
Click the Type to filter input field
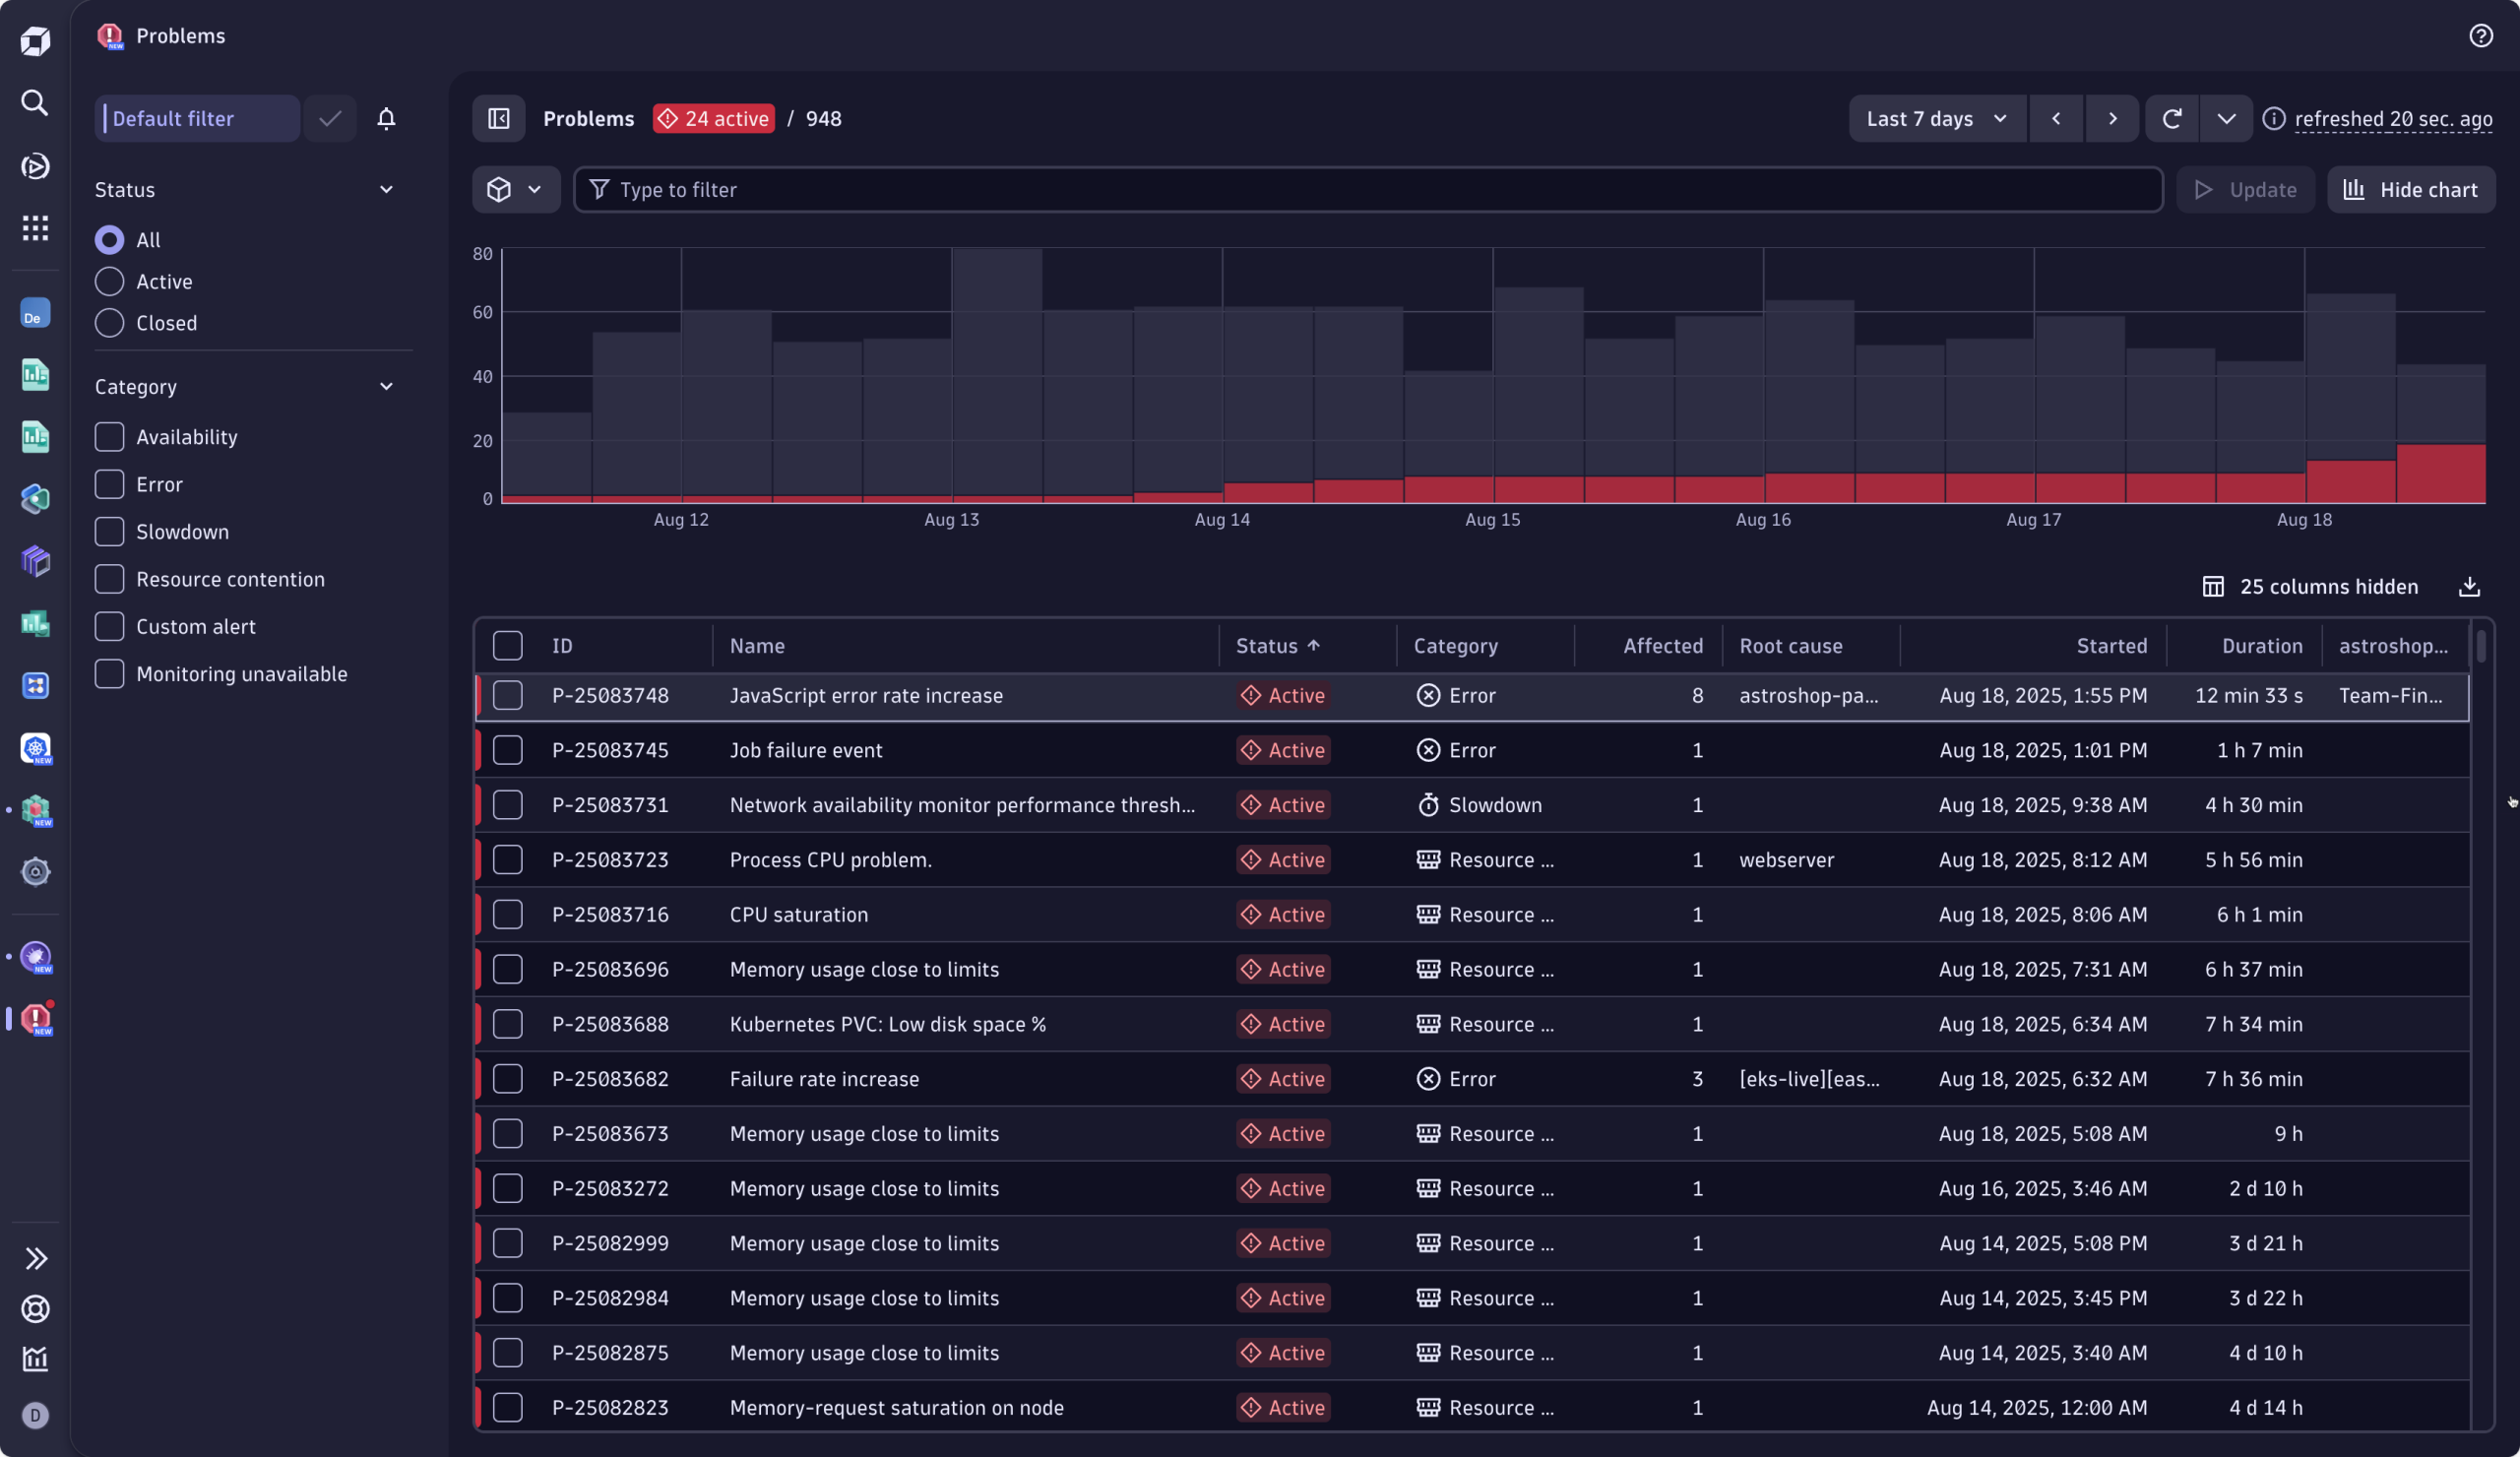[1000, 189]
